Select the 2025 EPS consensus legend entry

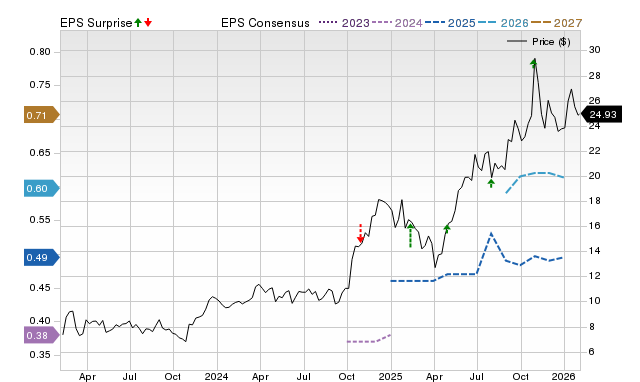pyautogui.click(x=450, y=23)
